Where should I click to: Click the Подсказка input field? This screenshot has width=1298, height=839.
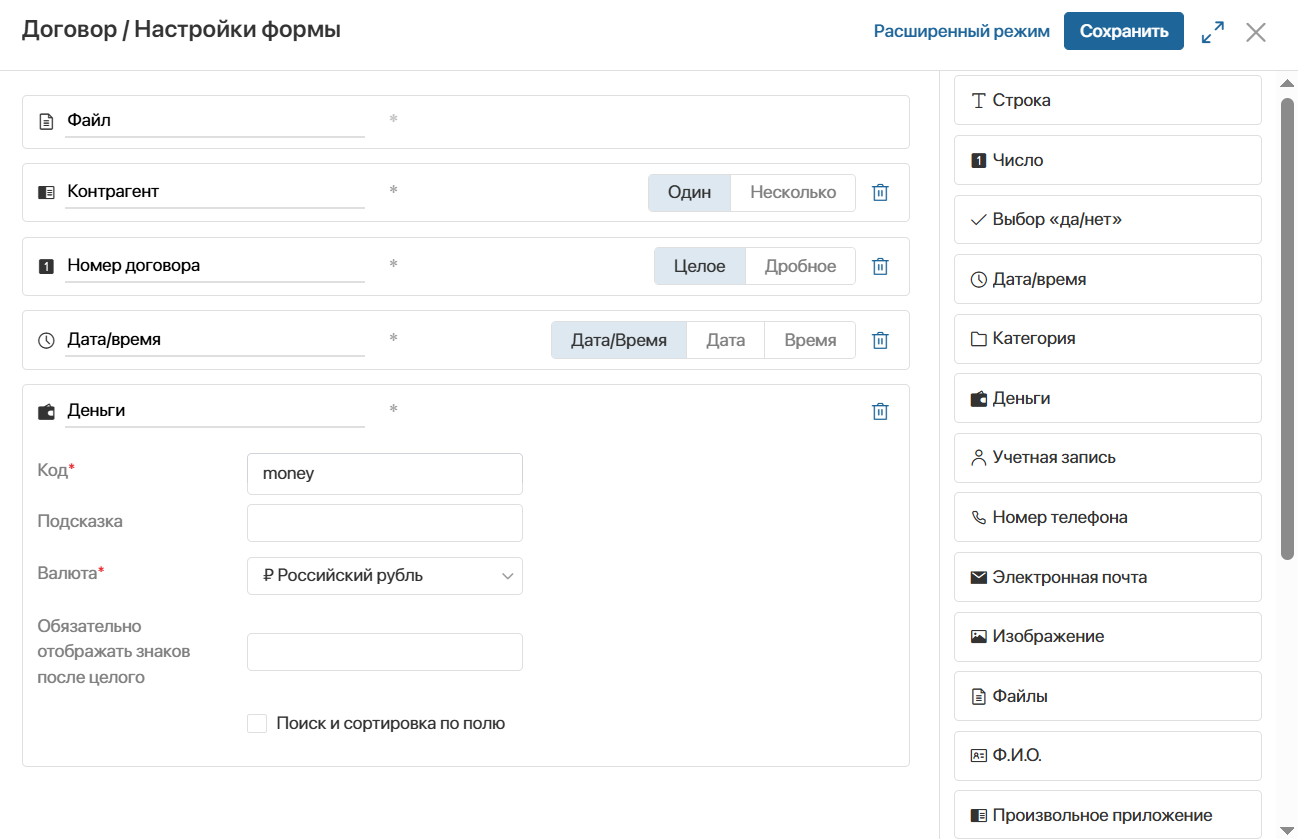pyautogui.click(x=385, y=523)
